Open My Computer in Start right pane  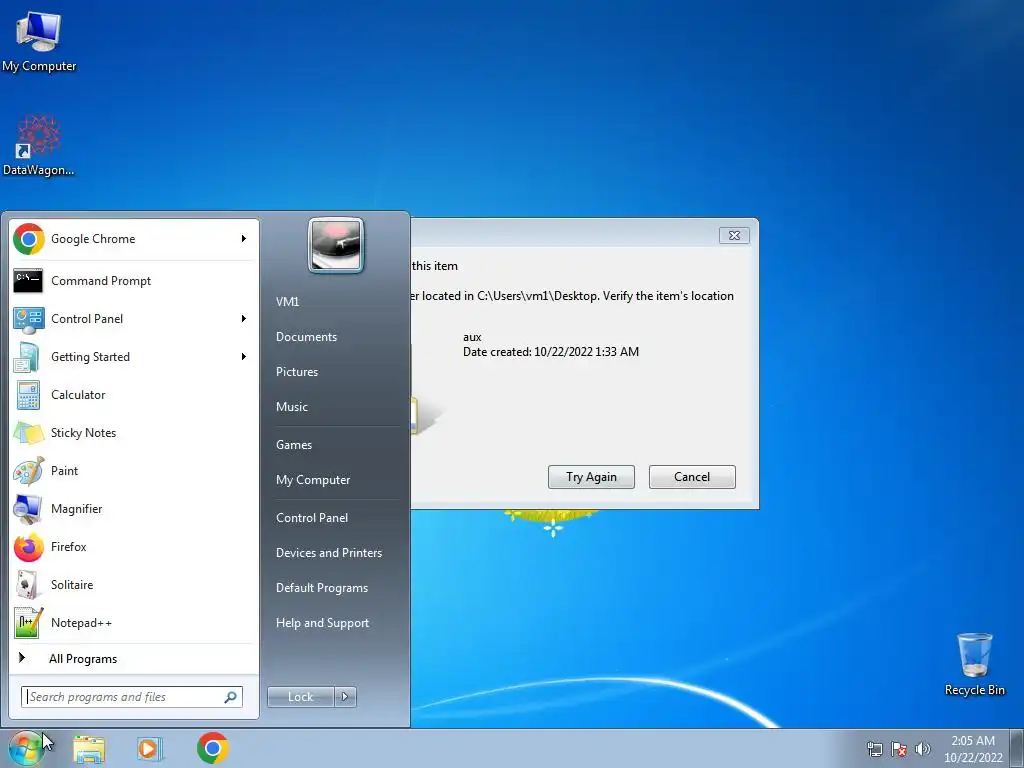click(x=313, y=480)
